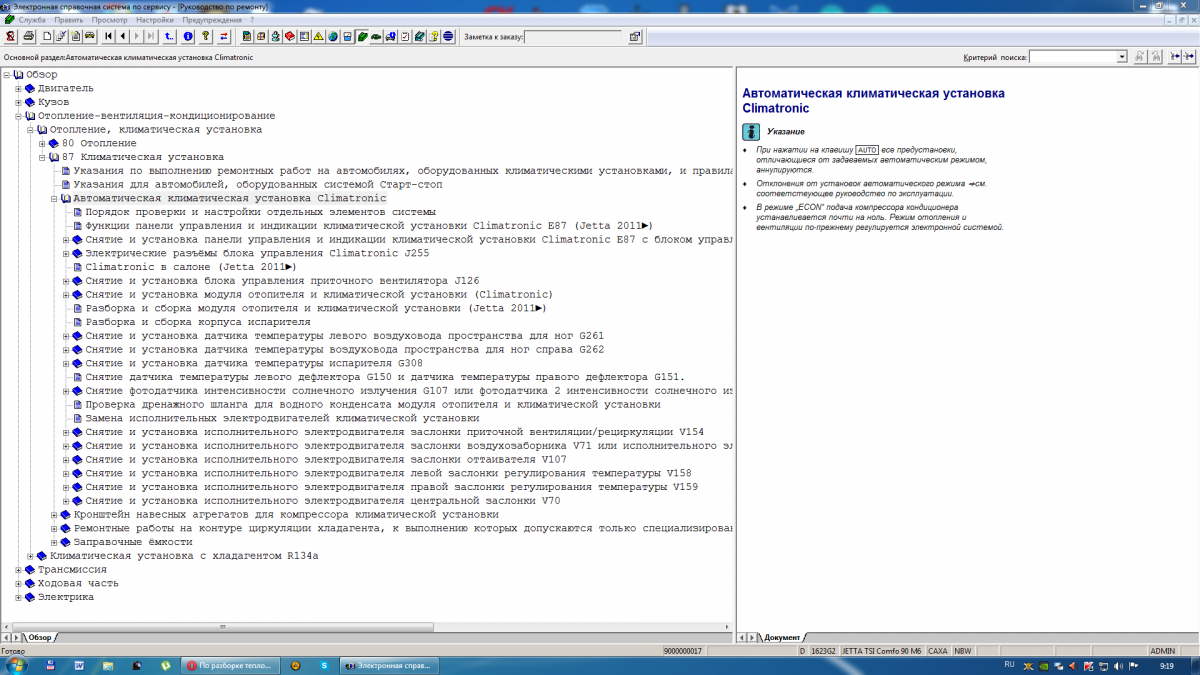Click the blank new page toolbar icon

pyautogui.click(x=47, y=37)
